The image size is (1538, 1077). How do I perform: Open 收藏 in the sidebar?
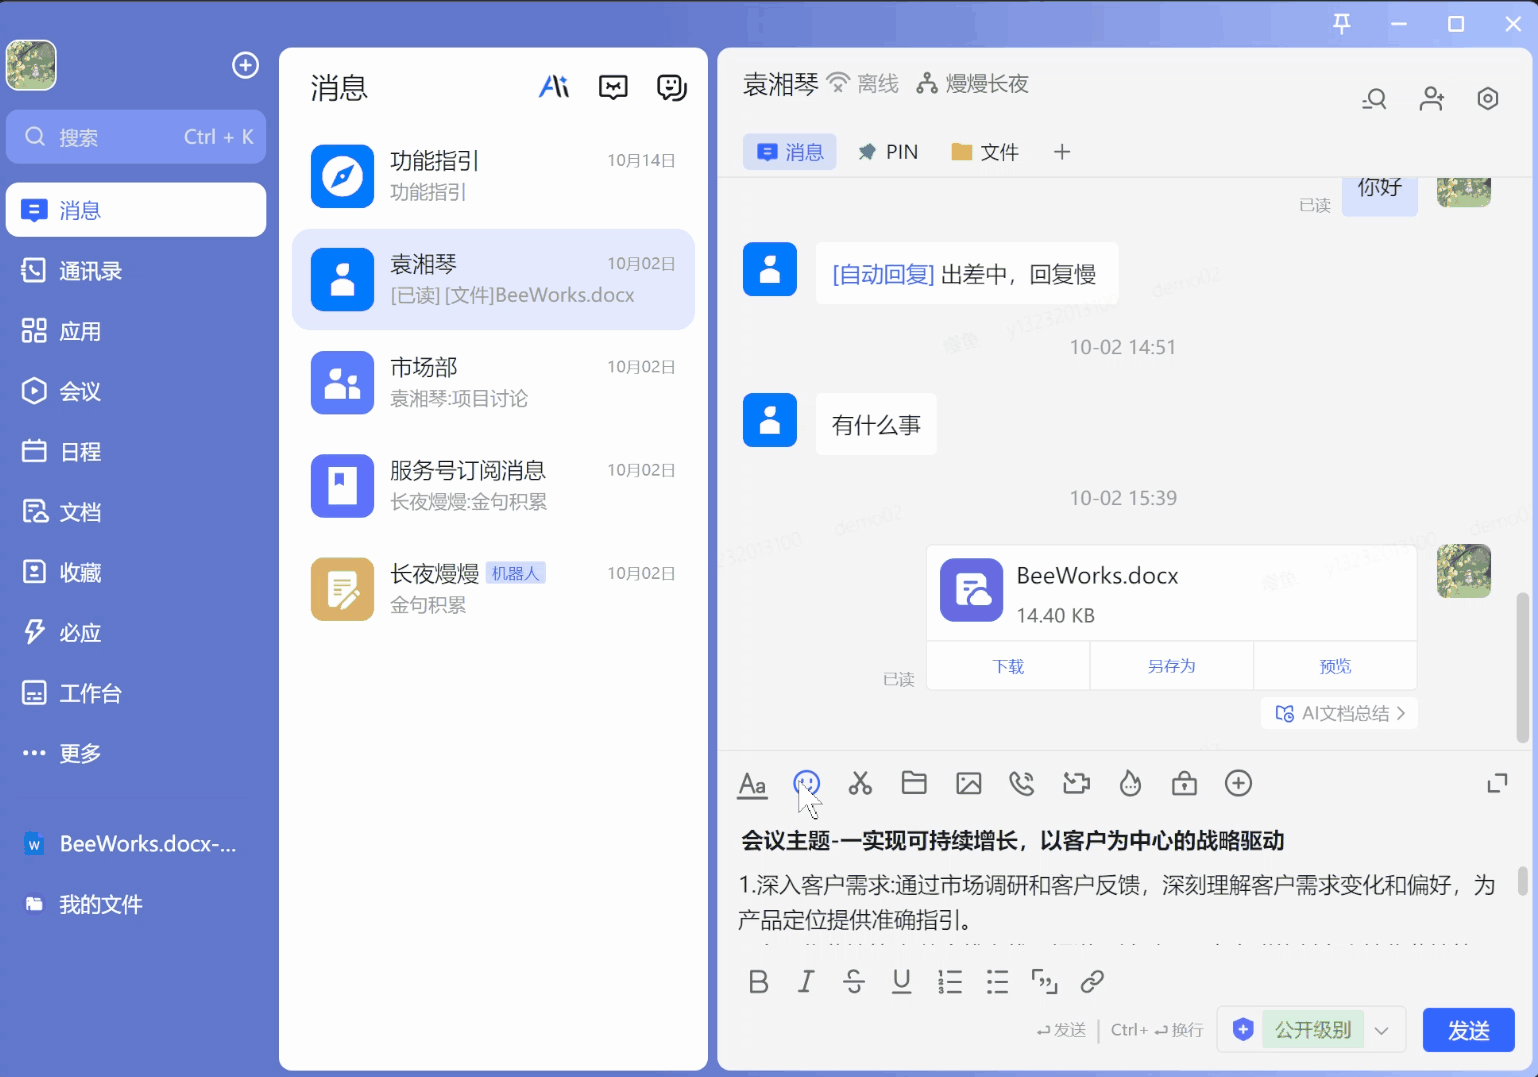click(136, 572)
